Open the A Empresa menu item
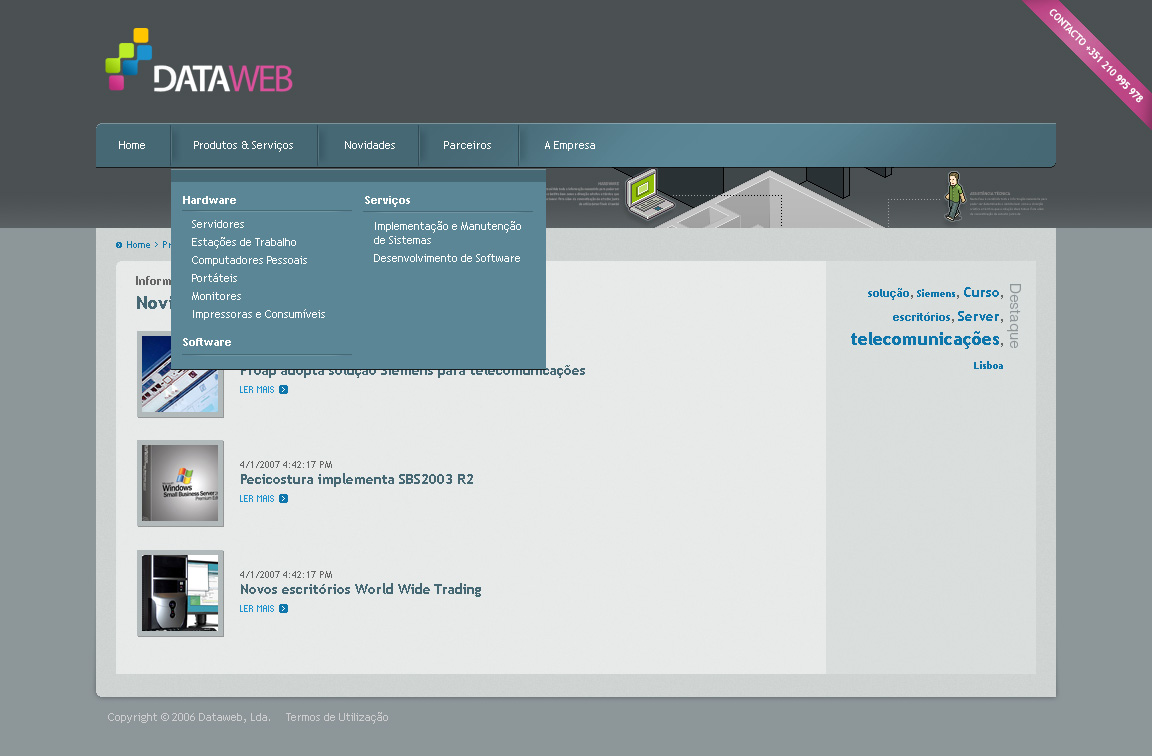 coord(569,146)
